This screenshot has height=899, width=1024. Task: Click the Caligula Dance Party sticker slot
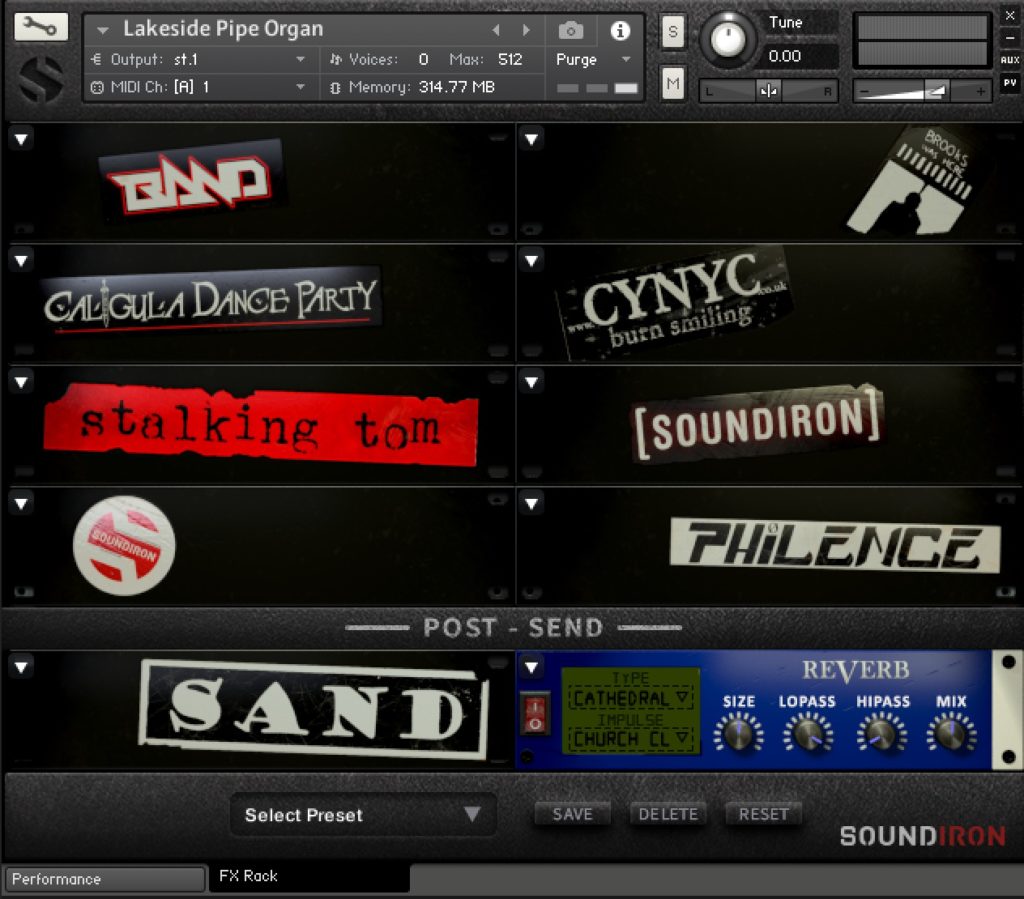(210, 301)
